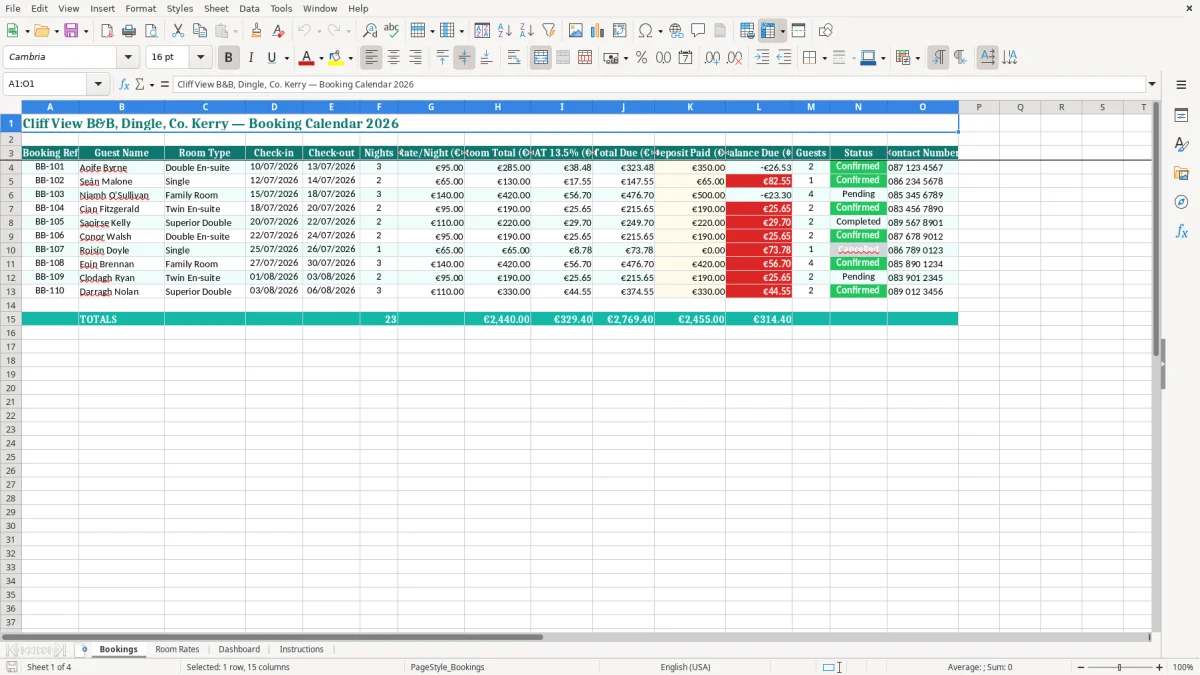Toggle Center Horizontally alignment
Viewport: 1200px width, 675px height.
(394, 58)
